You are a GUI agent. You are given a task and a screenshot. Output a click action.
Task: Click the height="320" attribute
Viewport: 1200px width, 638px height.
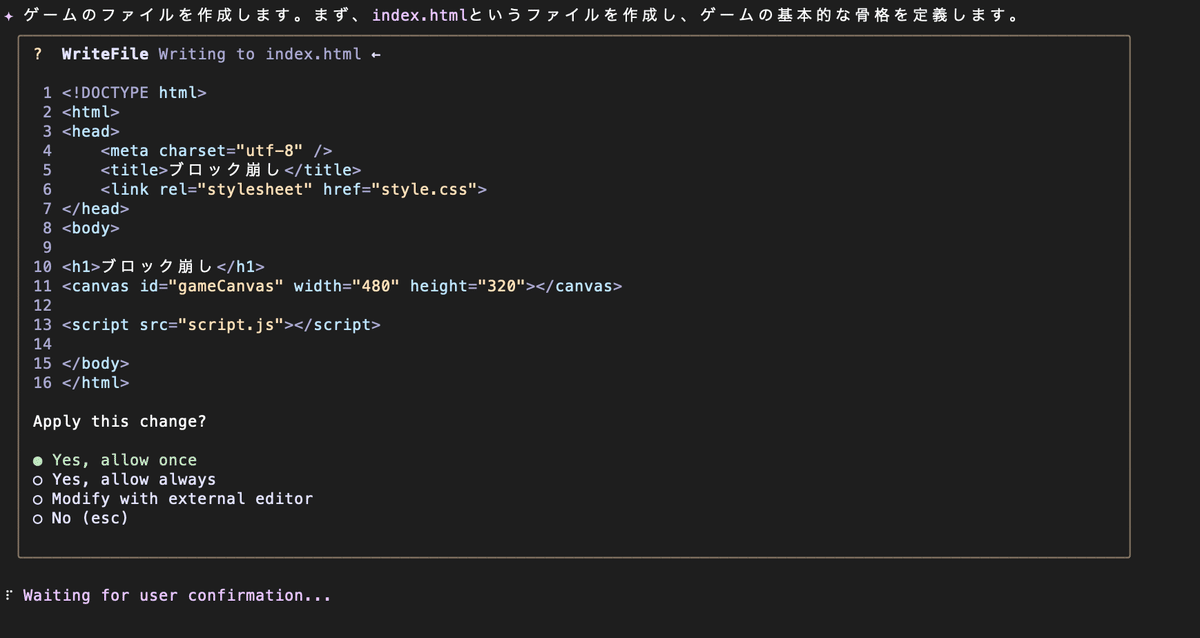tap(468, 286)
